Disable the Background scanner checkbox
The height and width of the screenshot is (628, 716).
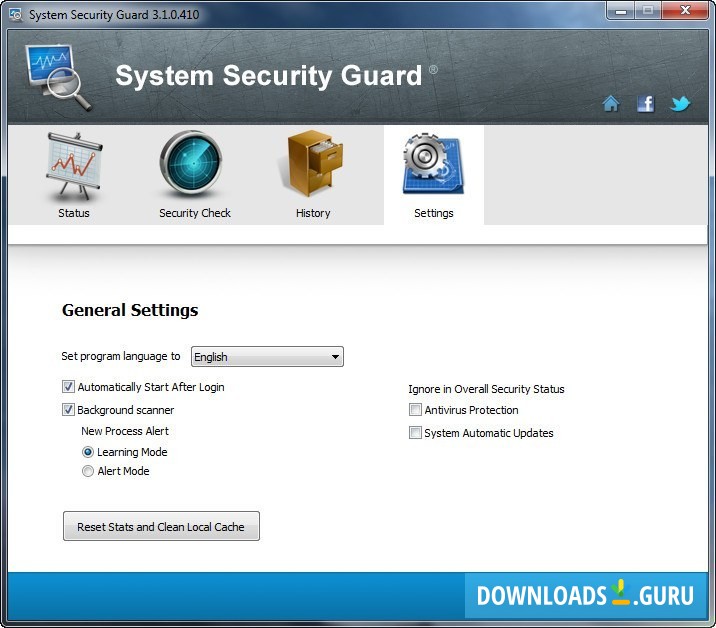click(x=68, y=410)
